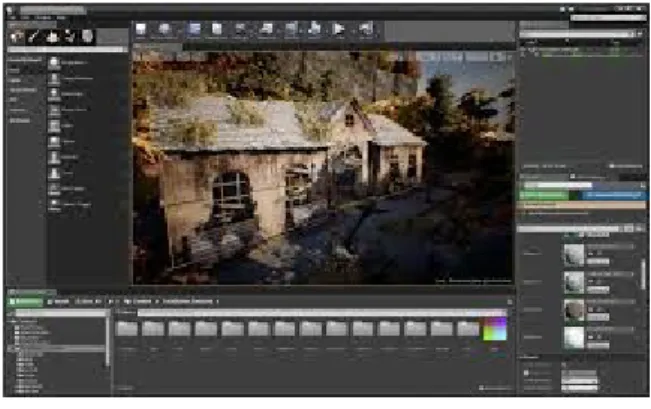Click the Element 0 material thumbnail
The image size is (651, 409).
574,255
